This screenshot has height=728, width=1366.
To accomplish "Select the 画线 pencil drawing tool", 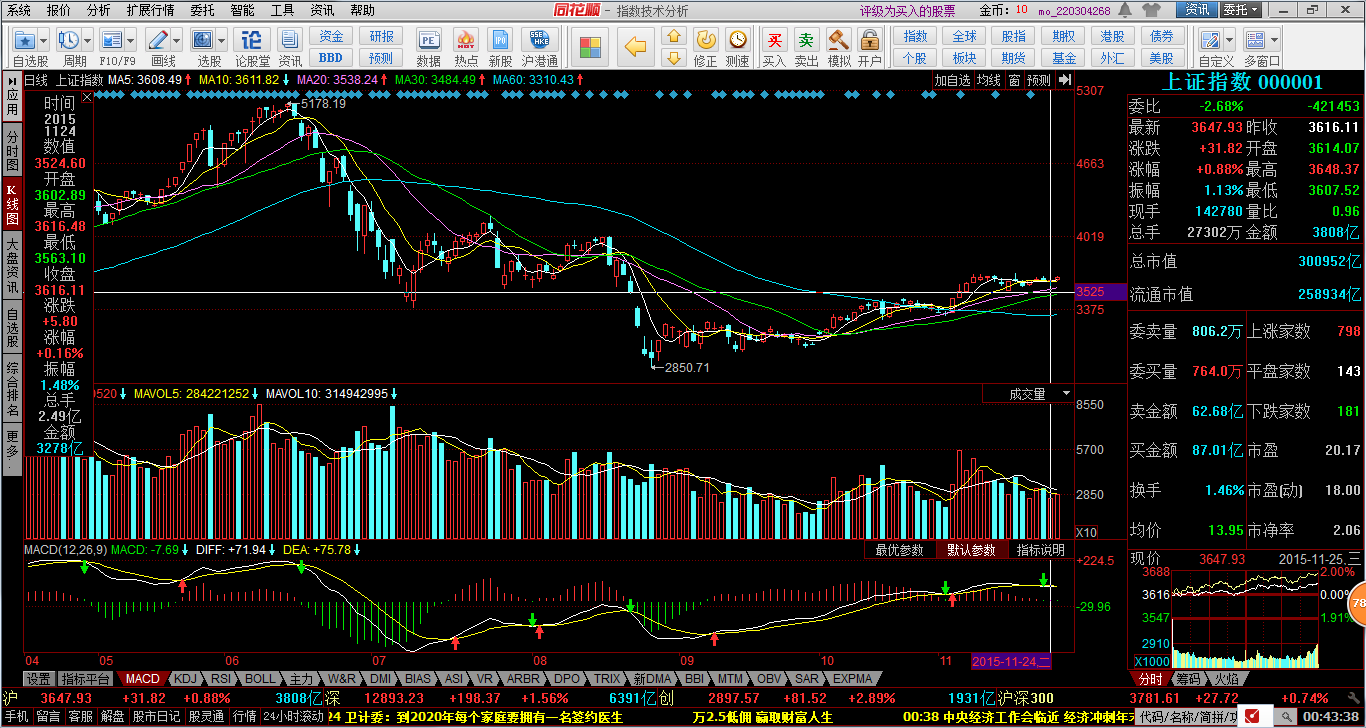I will 158,40.
